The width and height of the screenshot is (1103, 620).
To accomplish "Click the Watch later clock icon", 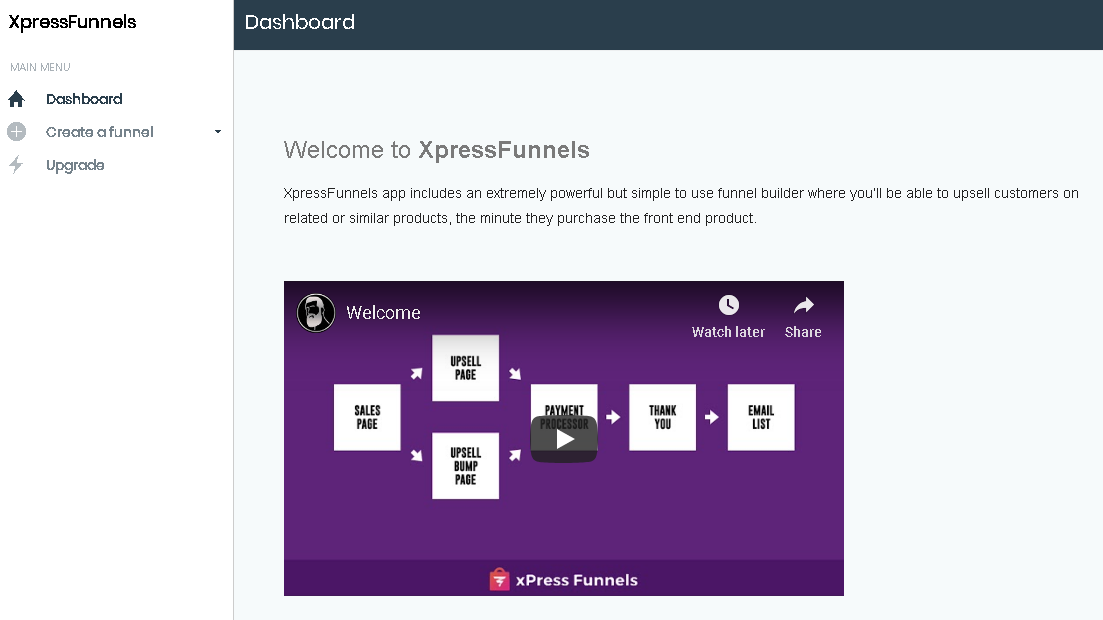I will pos(728,305).
